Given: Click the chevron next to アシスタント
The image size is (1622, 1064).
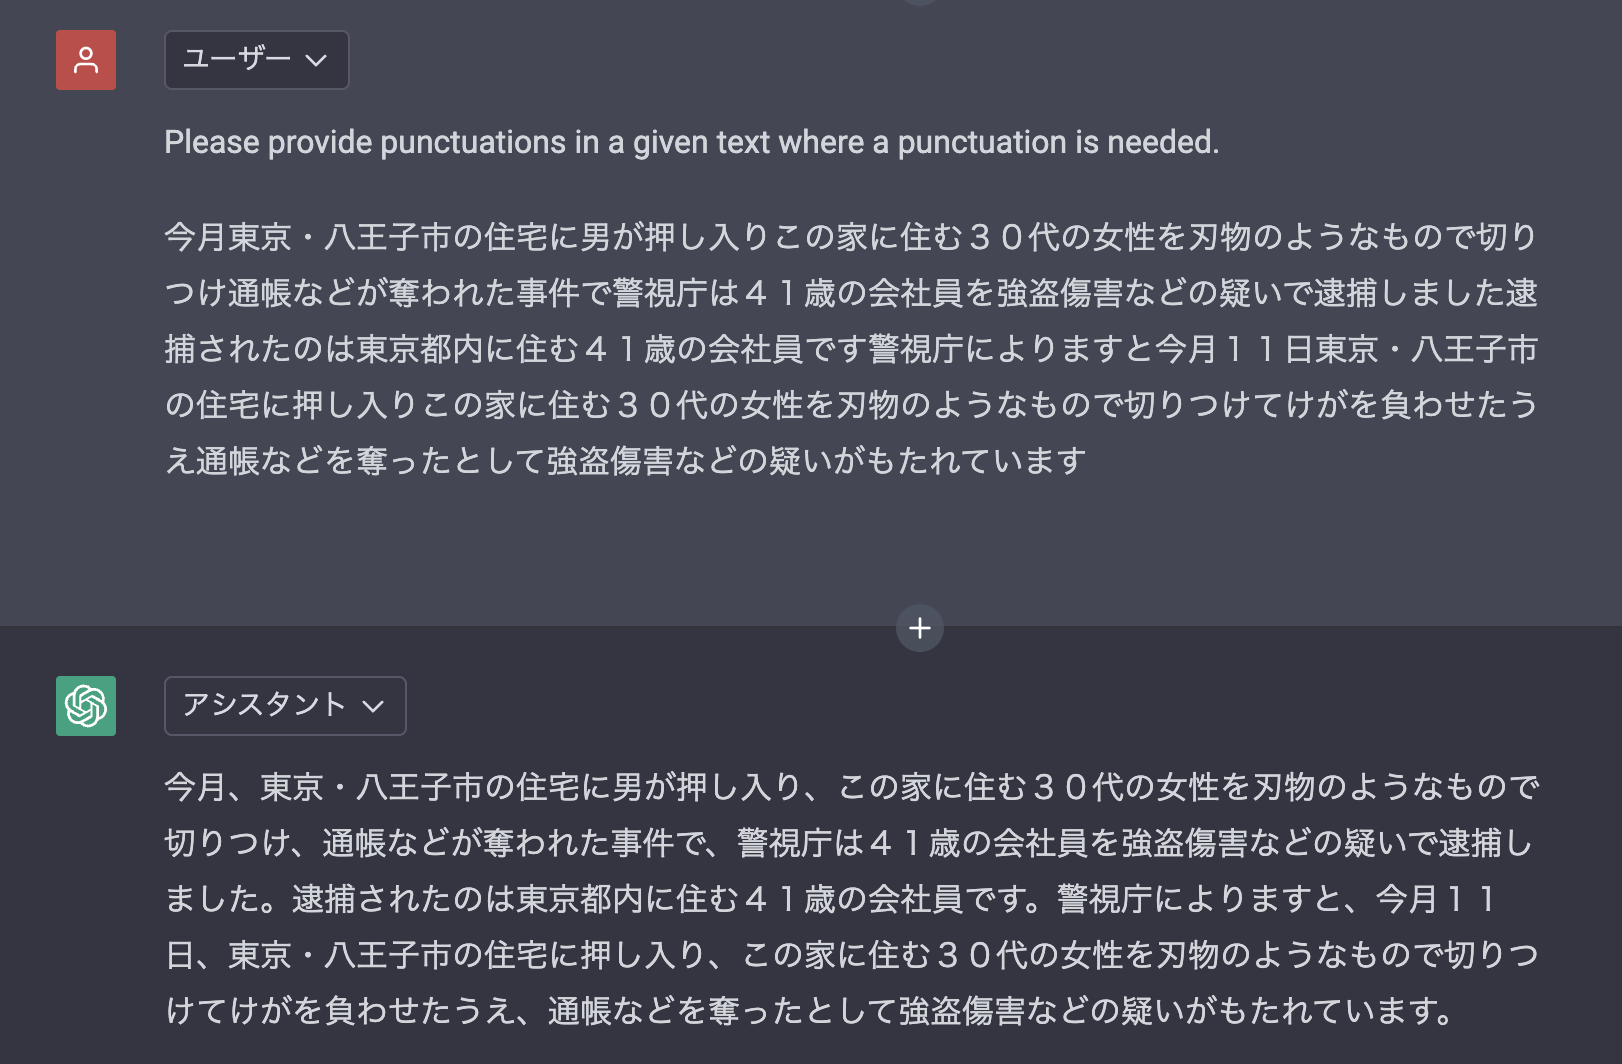Looking at the screenshot, I should [x=374, y=707].
